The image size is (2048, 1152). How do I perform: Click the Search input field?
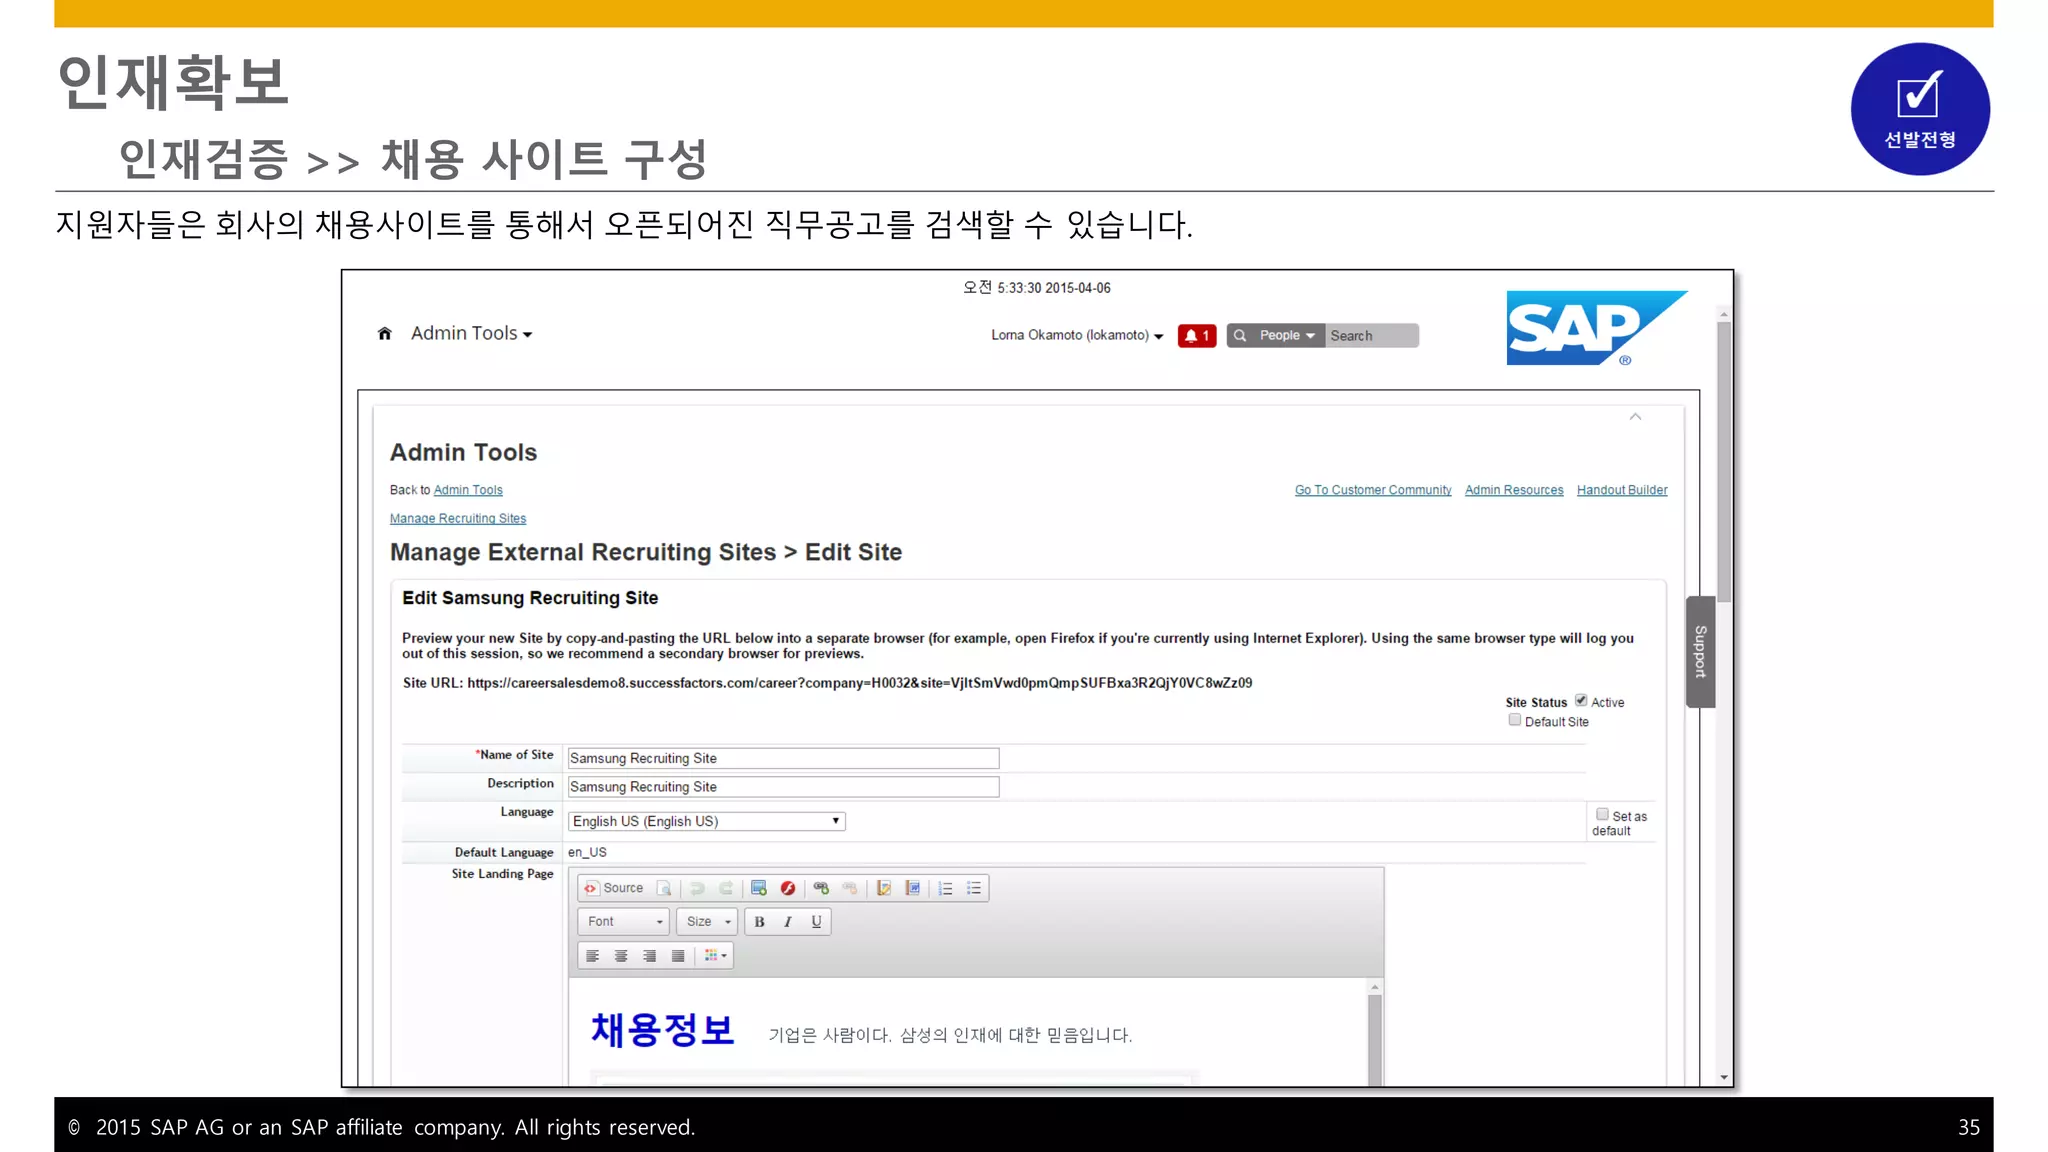[1372, 336]
